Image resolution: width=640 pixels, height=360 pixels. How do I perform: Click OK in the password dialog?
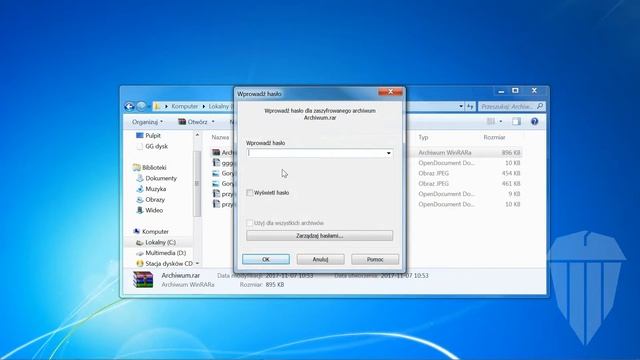(x=266, y=259)
